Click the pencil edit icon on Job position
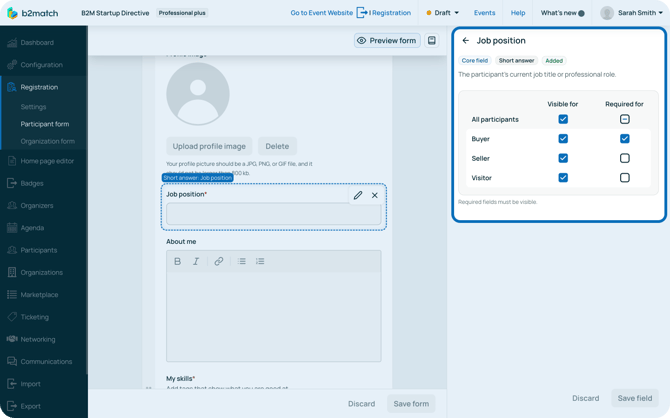Screen dimensions: 670x418 point(358,195)
